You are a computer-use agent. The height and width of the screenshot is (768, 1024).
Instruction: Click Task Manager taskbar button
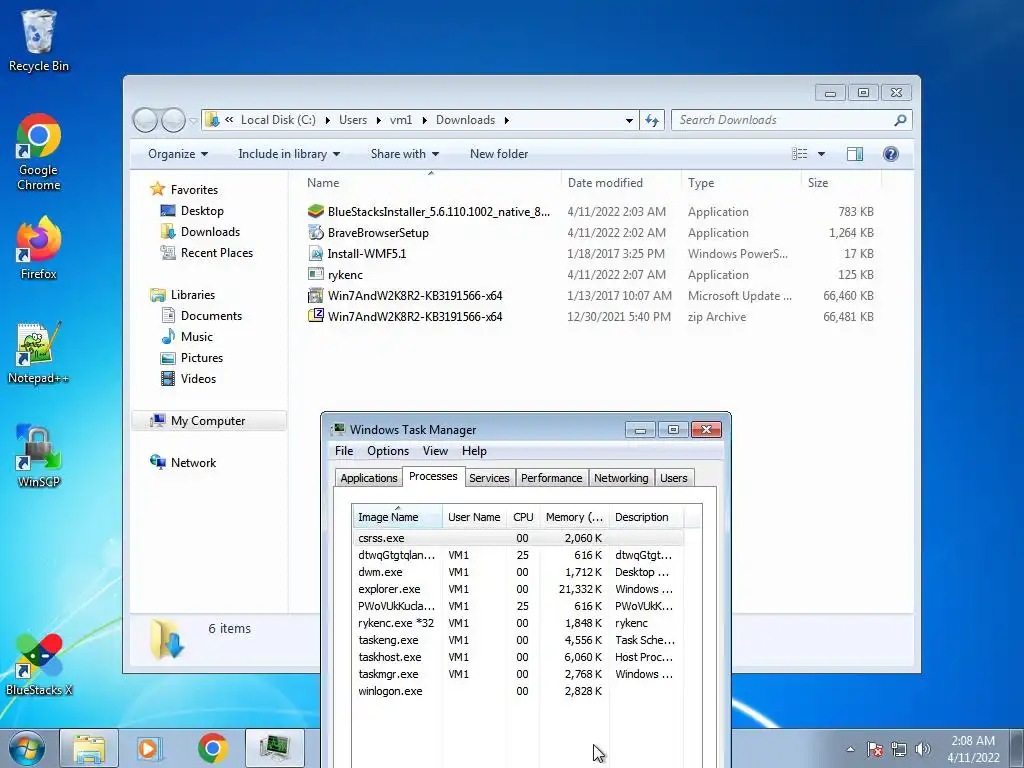pyautogui.click(x=274, y=748)
